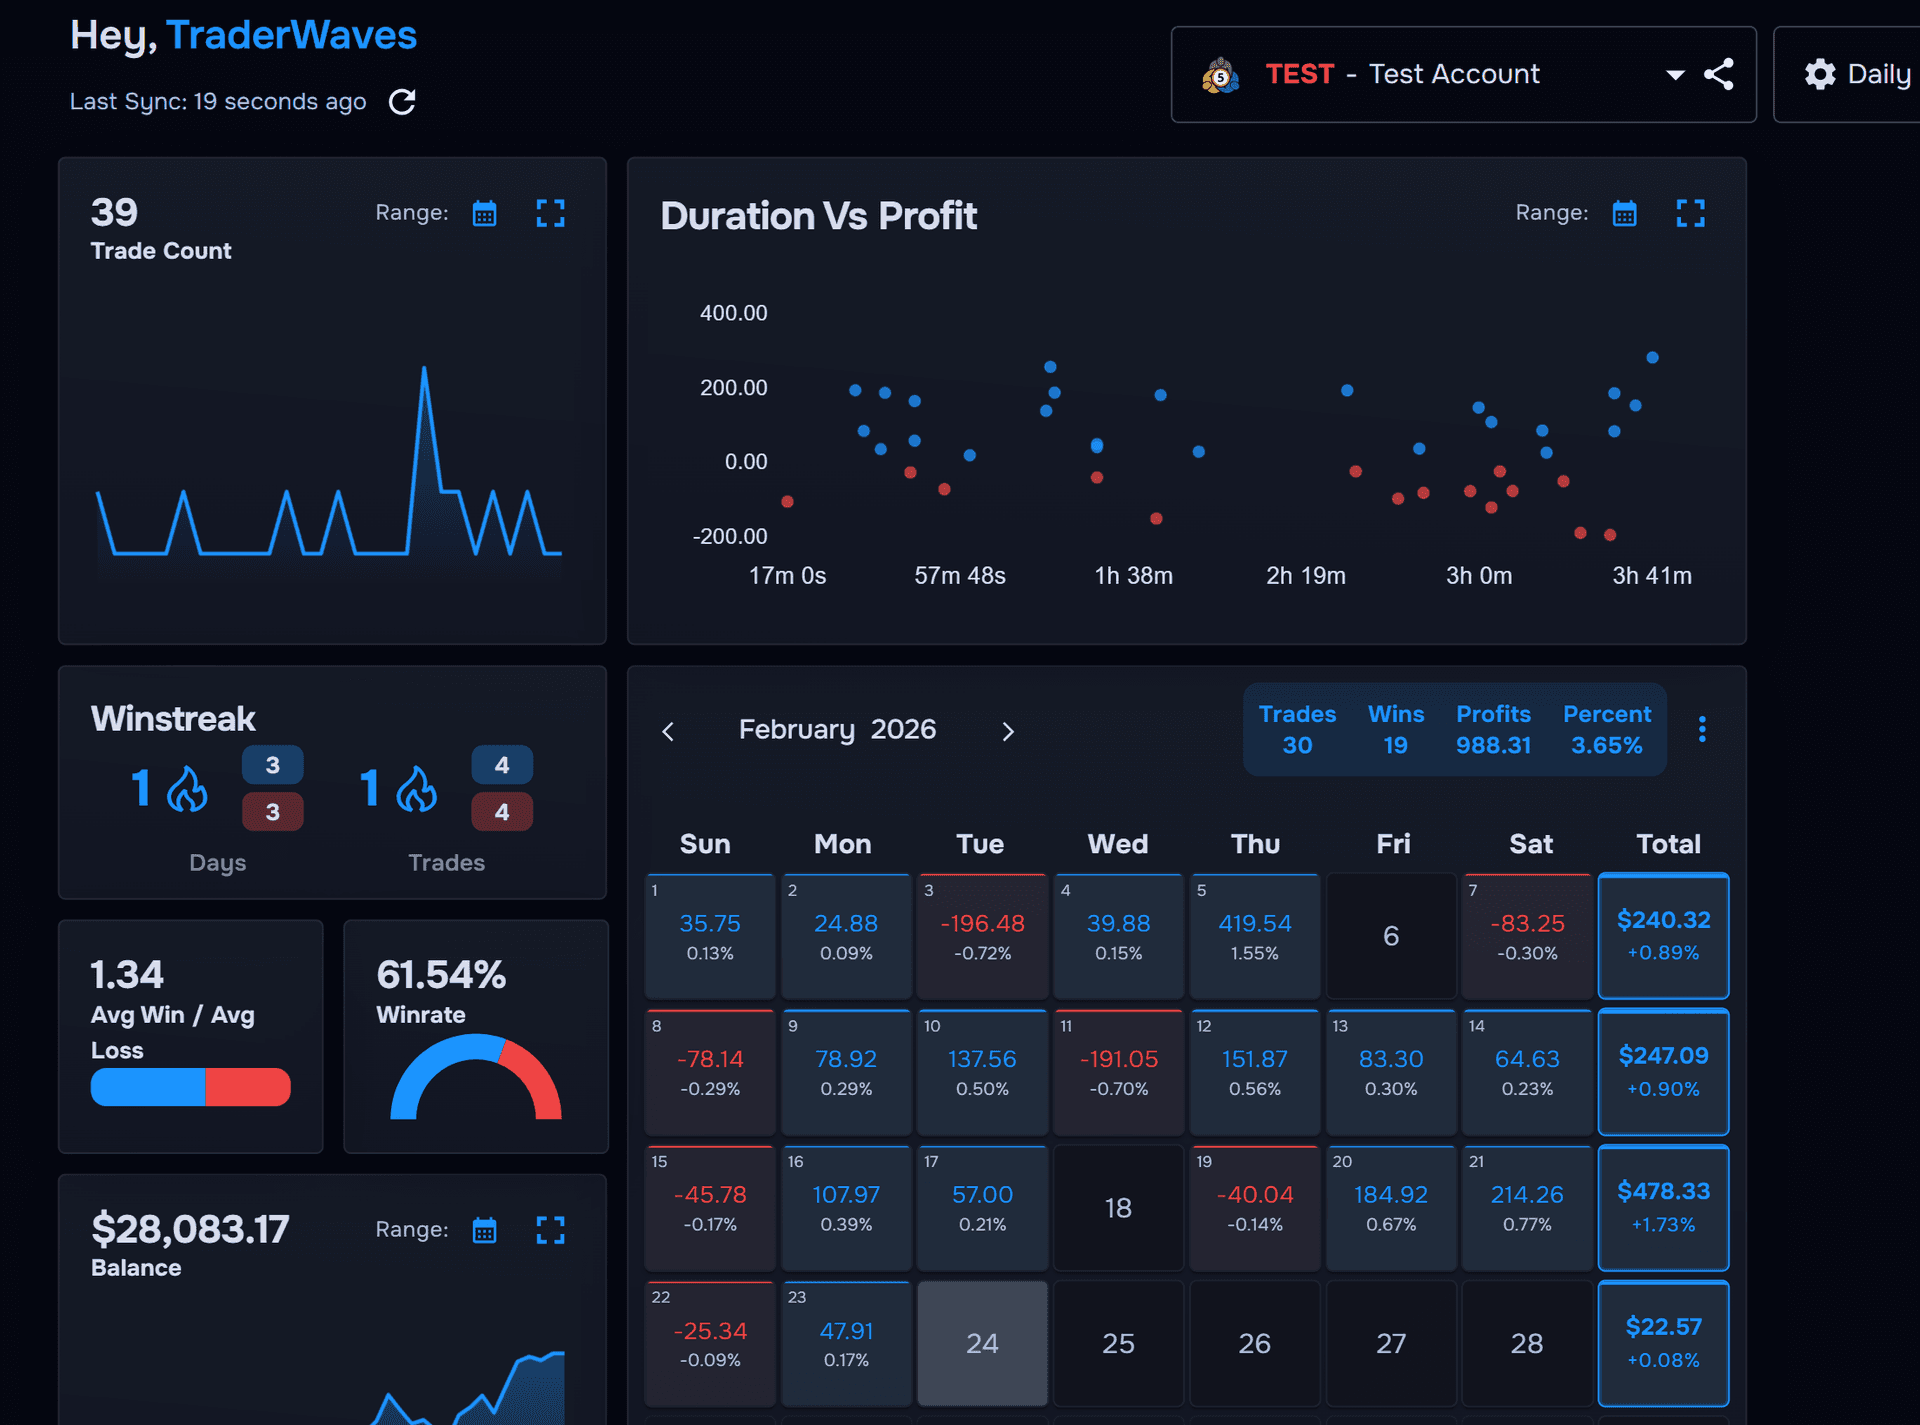Viewport: 1920px width, 1425px height.
Task: Click Days best-streak blue badge 3
Action: [x=272, y=765]
